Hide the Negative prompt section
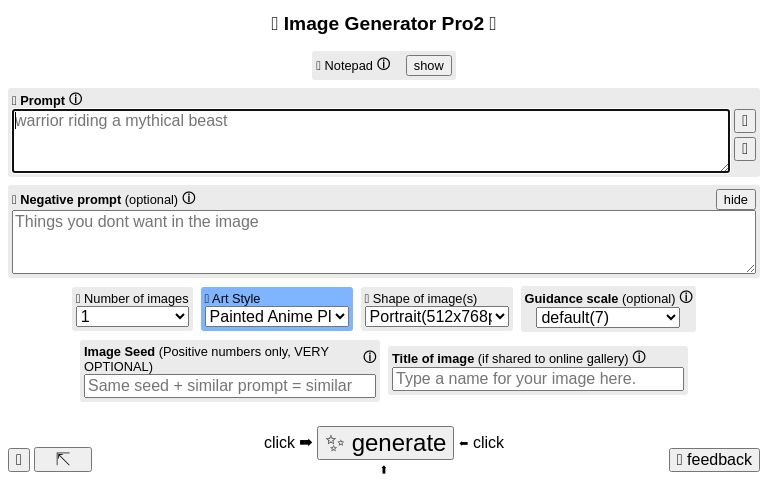This screenshot has width=768, height=480. click(735, 199)
